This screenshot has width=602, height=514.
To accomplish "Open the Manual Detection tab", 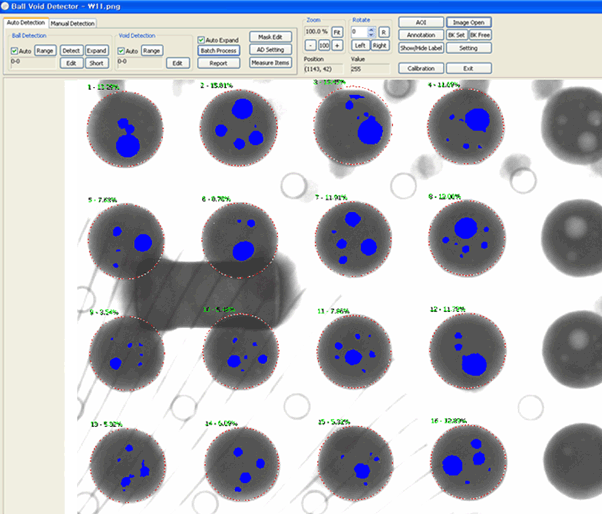I will coord(73,23).
